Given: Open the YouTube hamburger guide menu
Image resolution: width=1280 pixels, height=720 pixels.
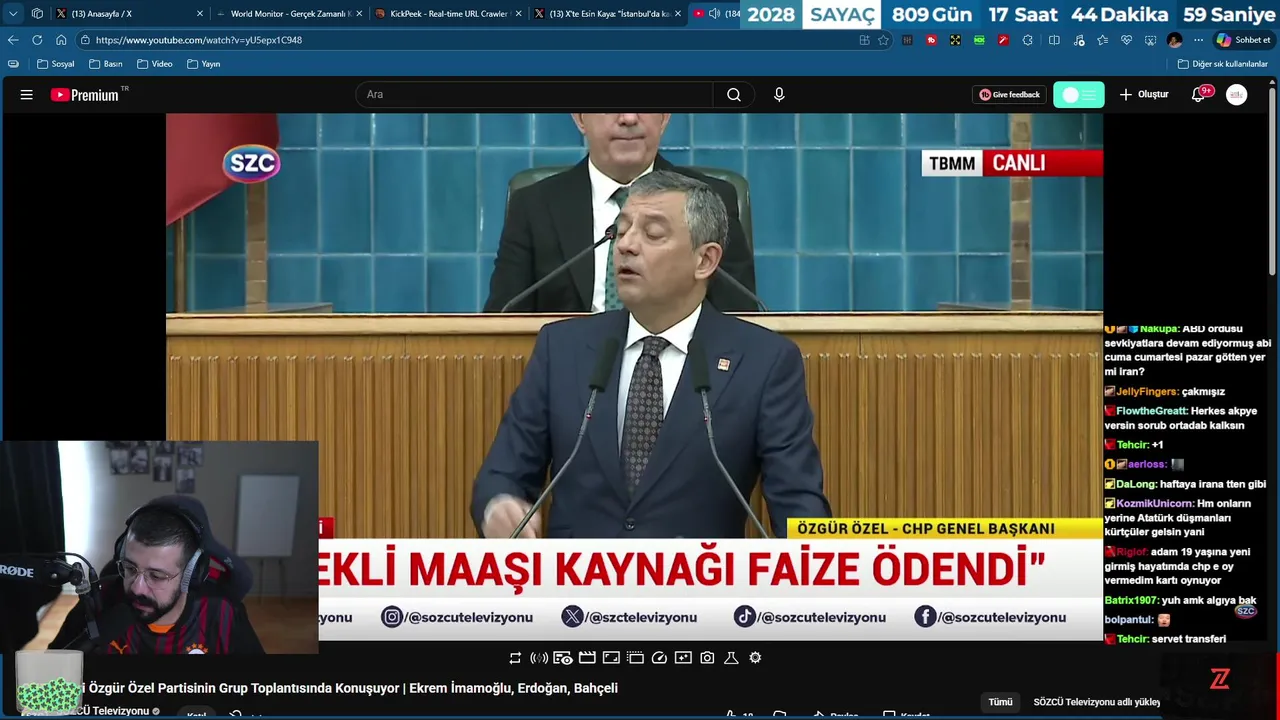Looking at the screenshot, I should click(27, 95).
